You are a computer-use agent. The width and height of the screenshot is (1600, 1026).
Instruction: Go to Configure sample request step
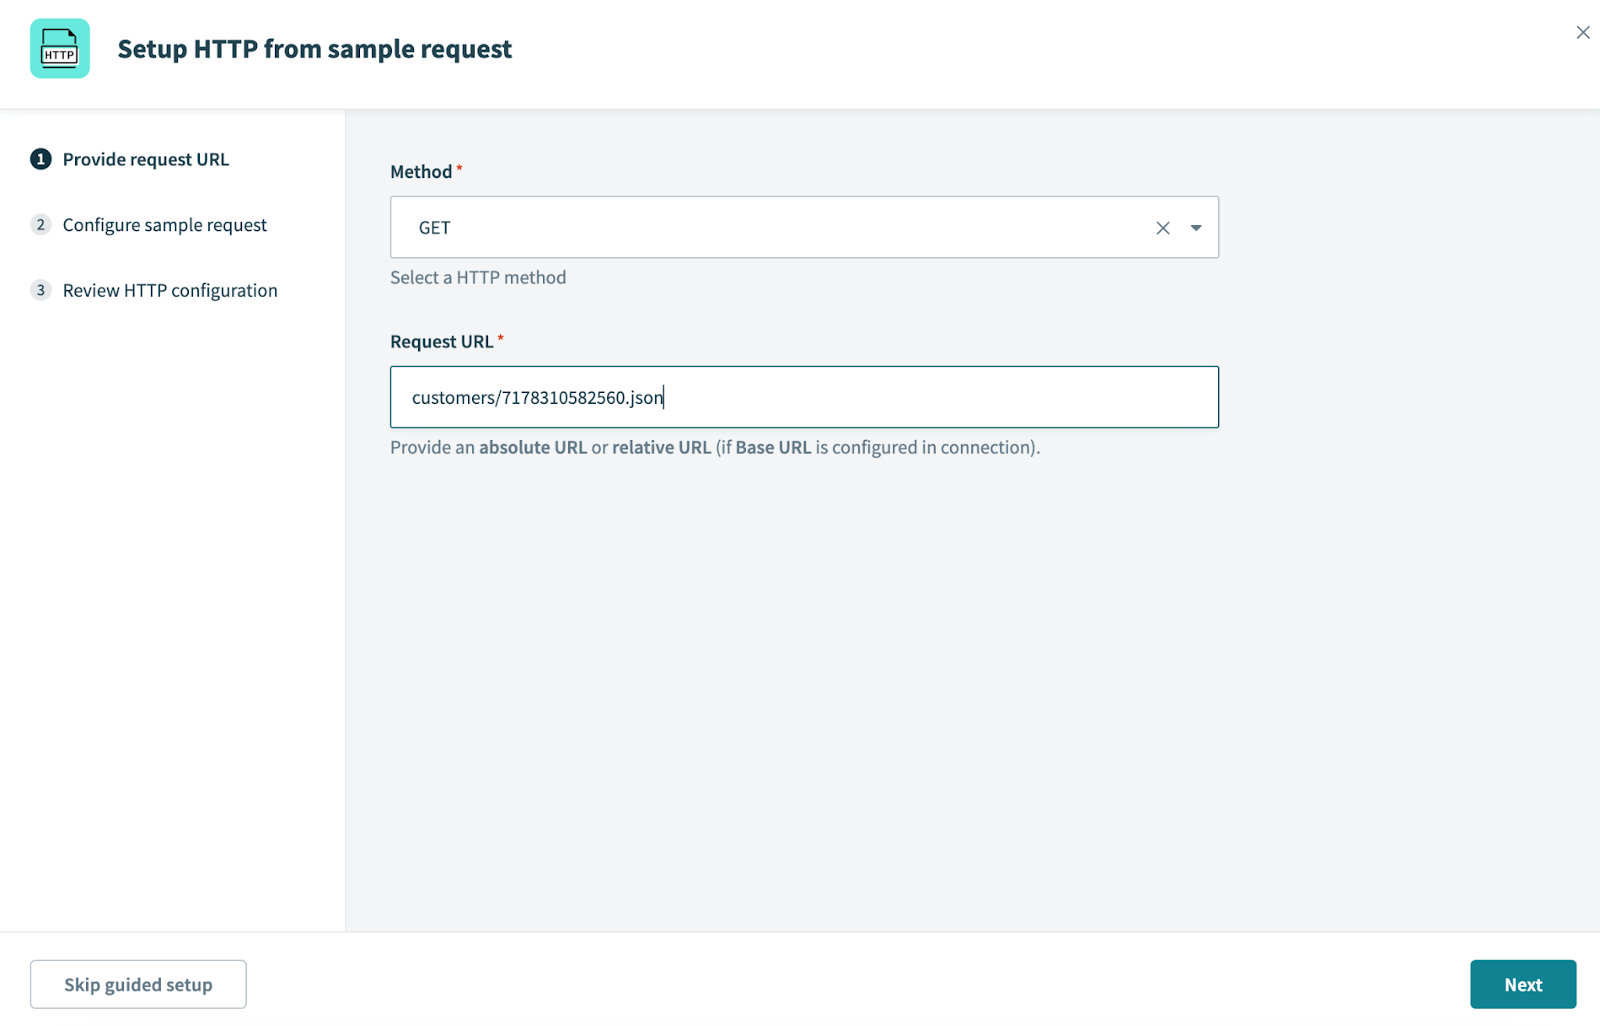(x=165, y=225)
